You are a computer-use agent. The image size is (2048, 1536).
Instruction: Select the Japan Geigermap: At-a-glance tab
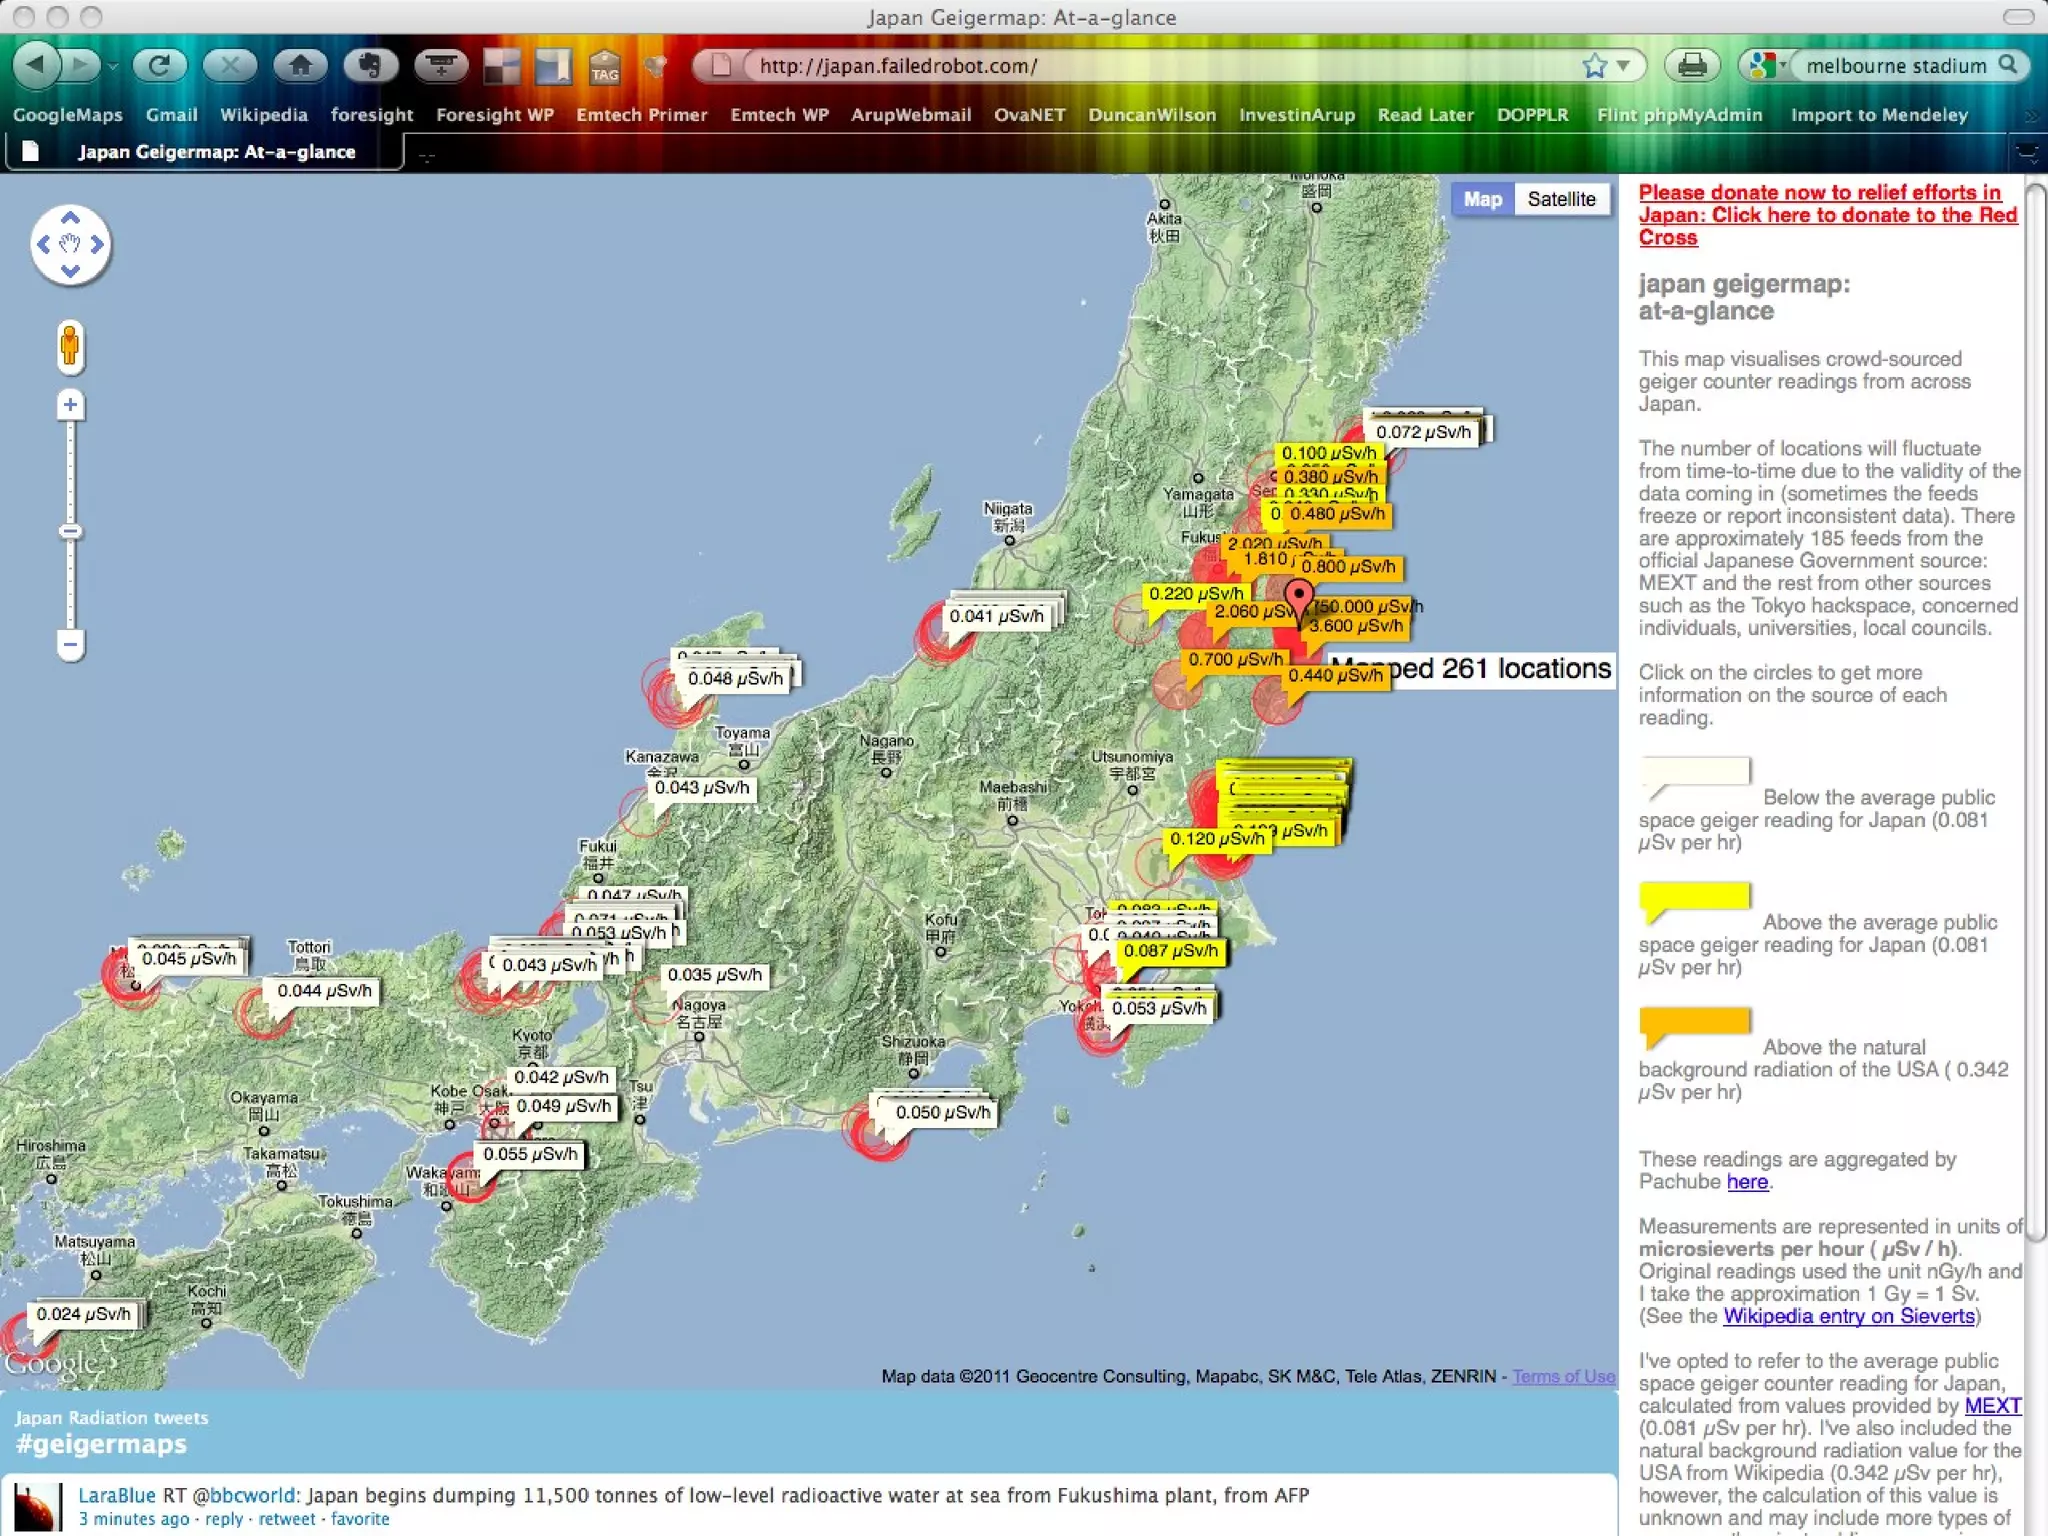tap(215, 152)
